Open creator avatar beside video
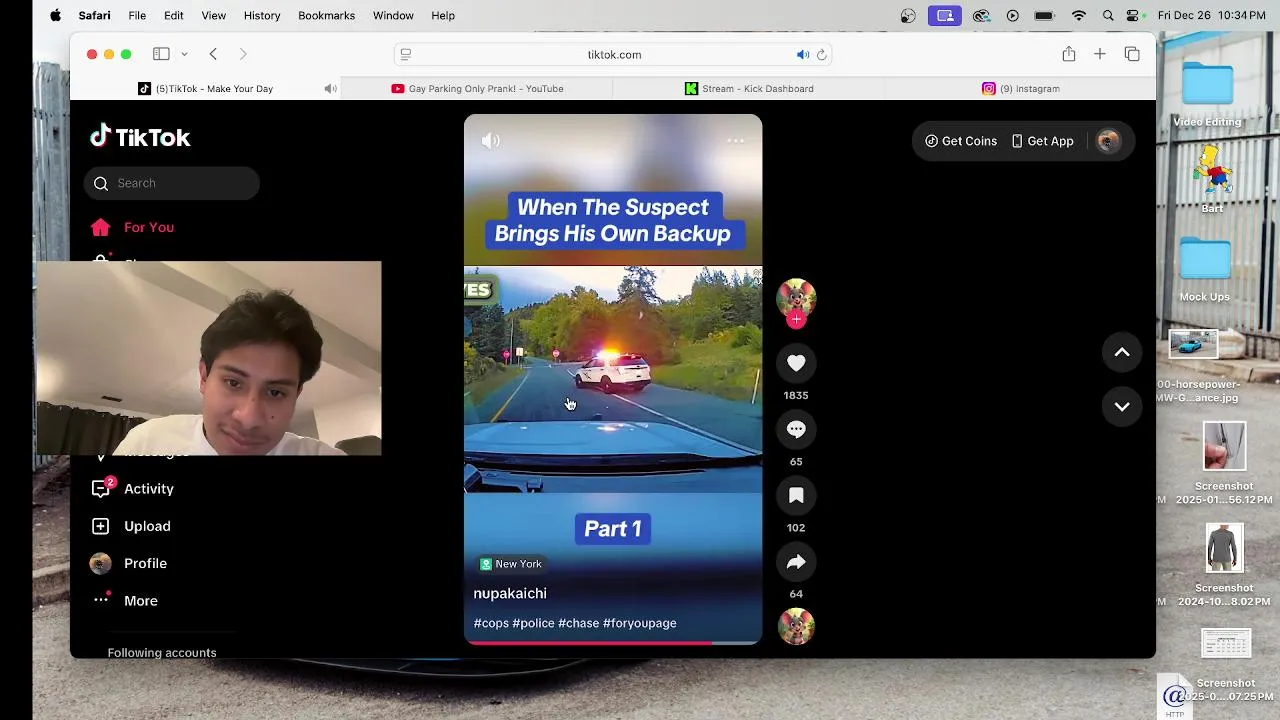The height and width of the screenshot is (720, 1280). coord(796,297)
